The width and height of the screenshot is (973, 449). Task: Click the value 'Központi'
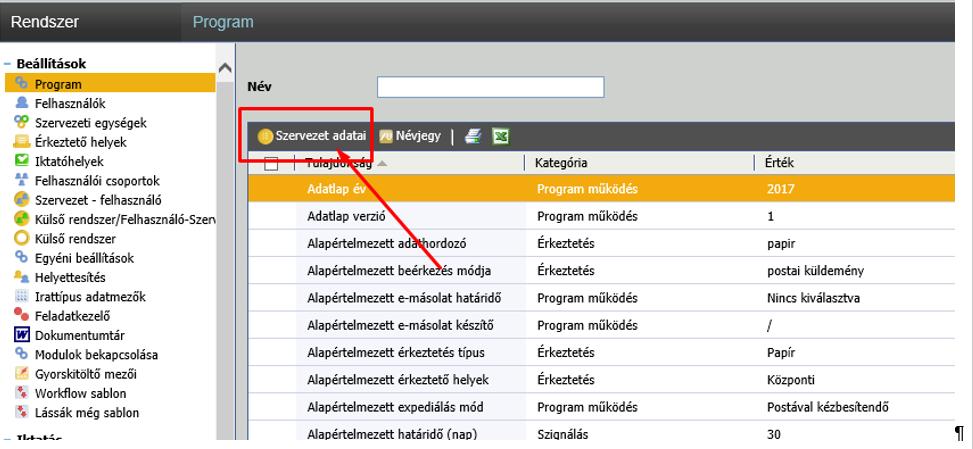click(791, 380)
